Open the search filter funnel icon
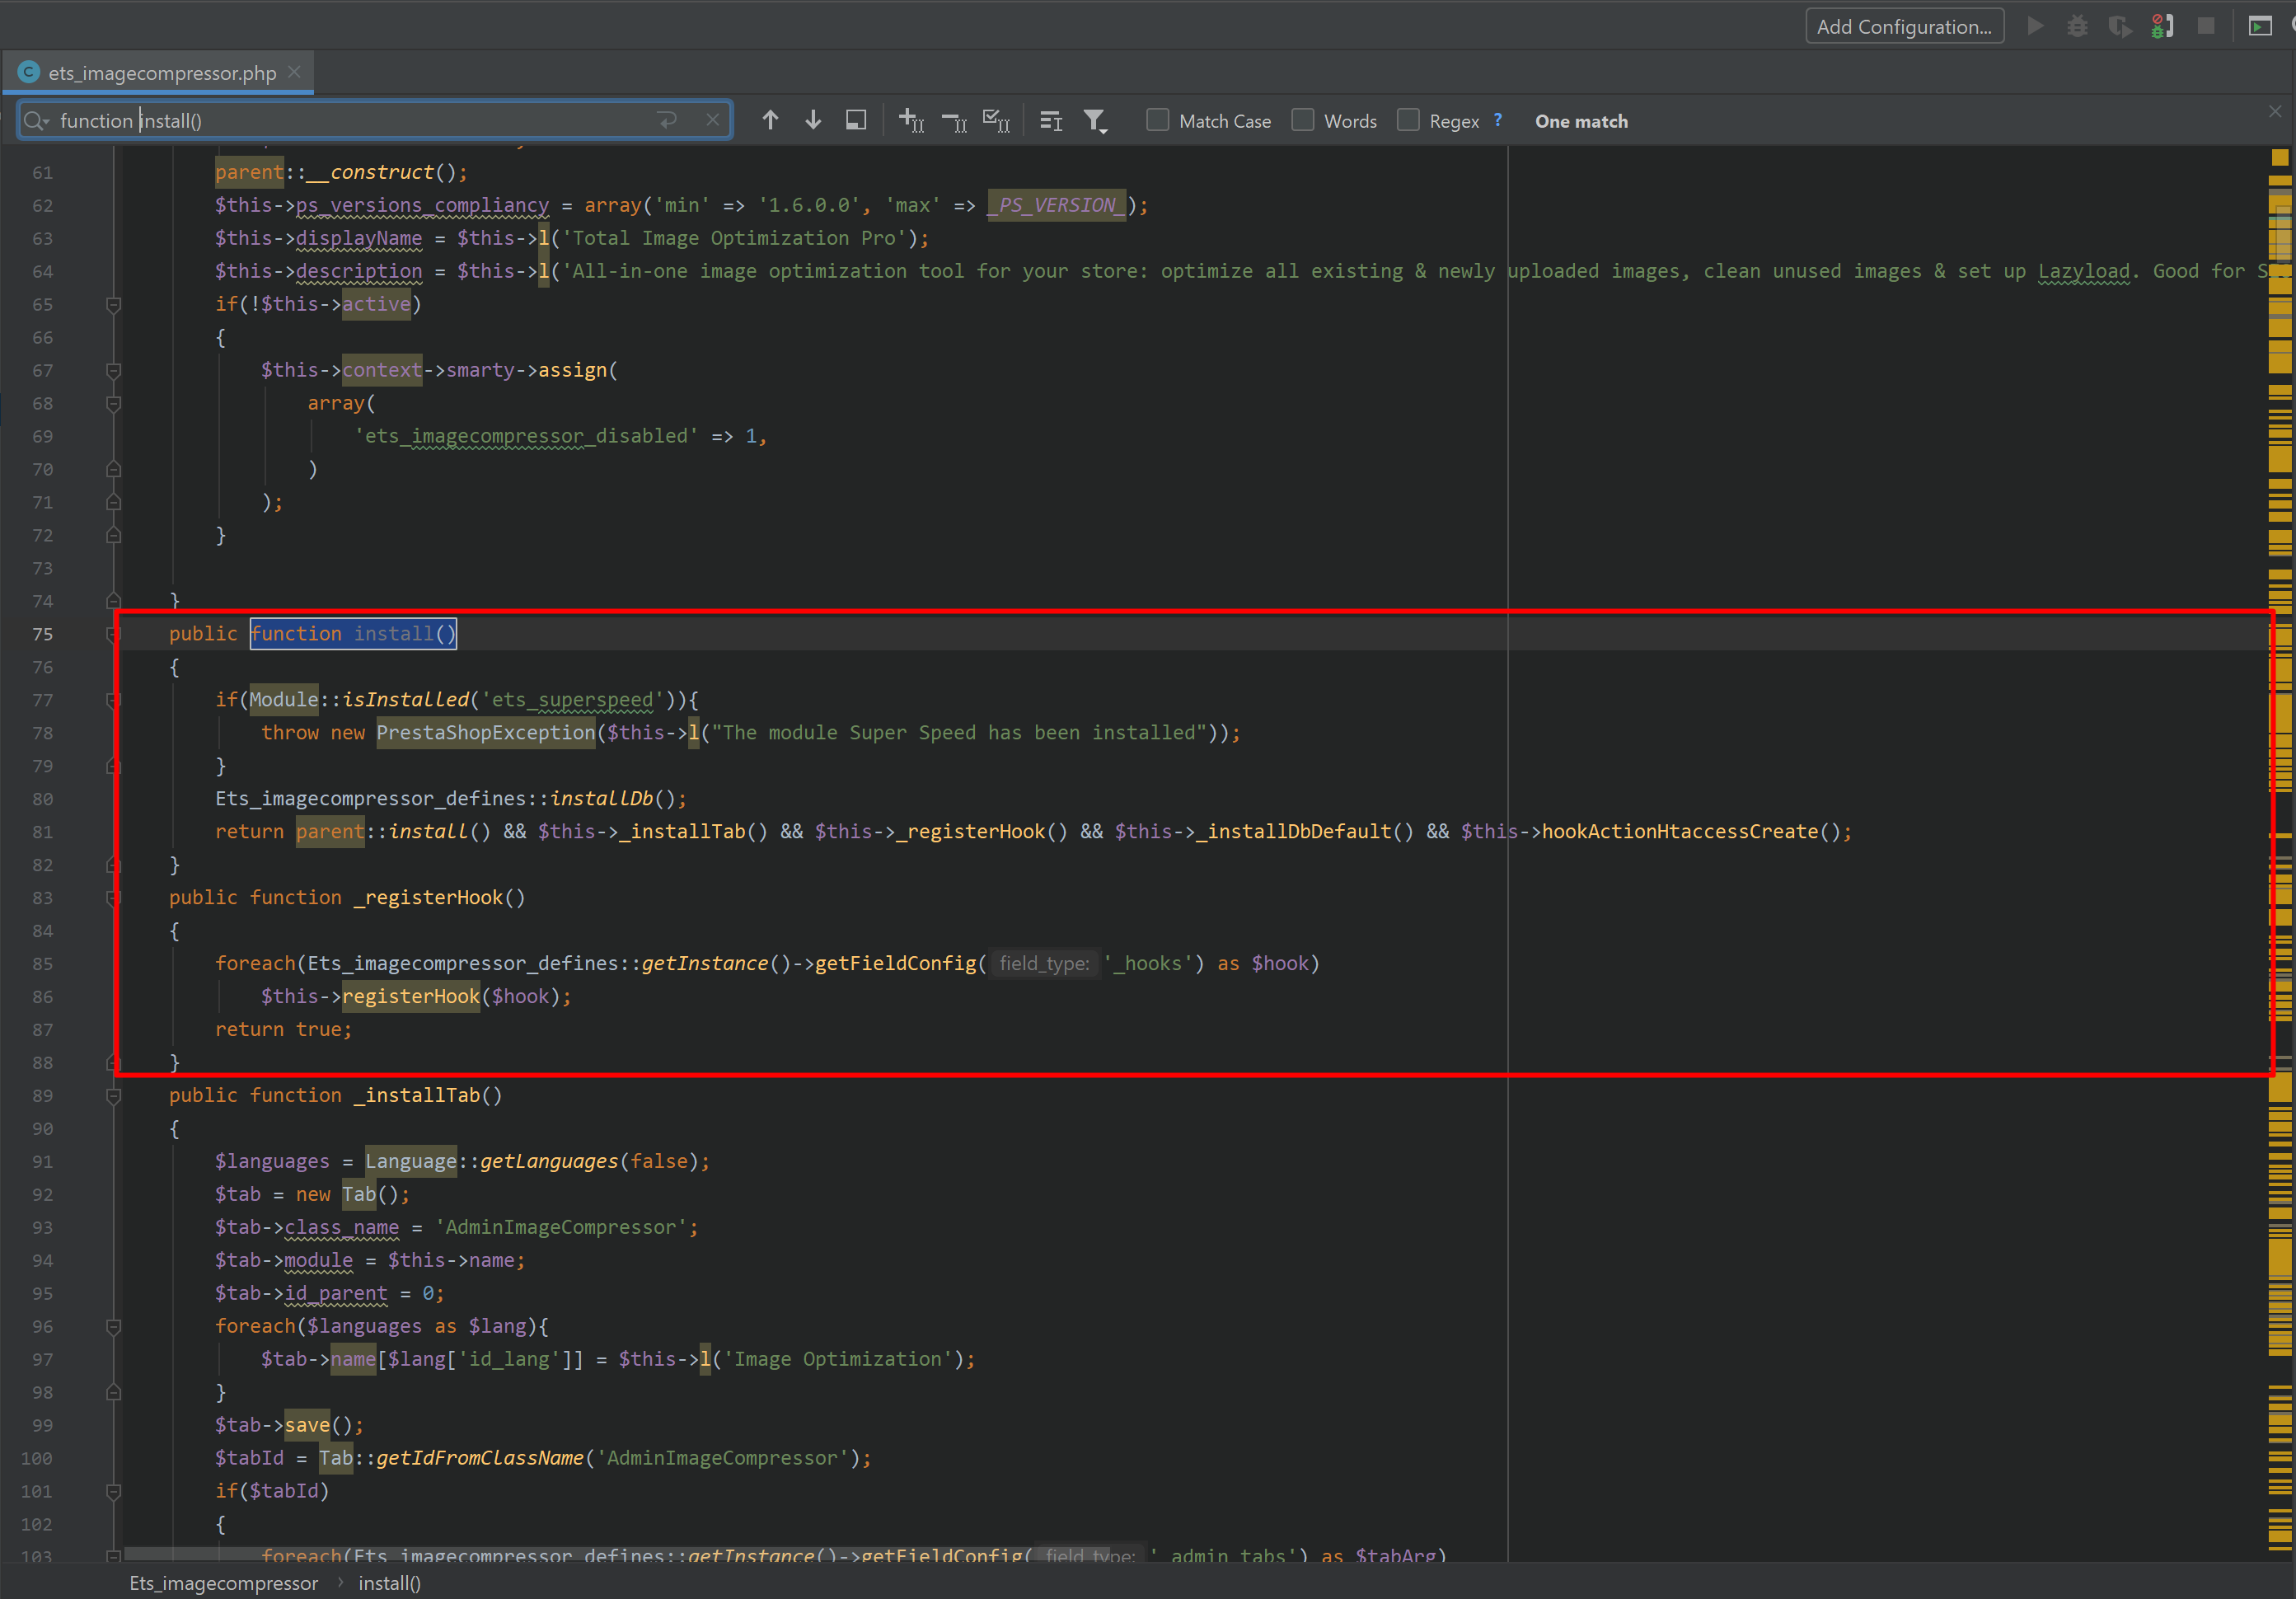 pos(1095,121)
